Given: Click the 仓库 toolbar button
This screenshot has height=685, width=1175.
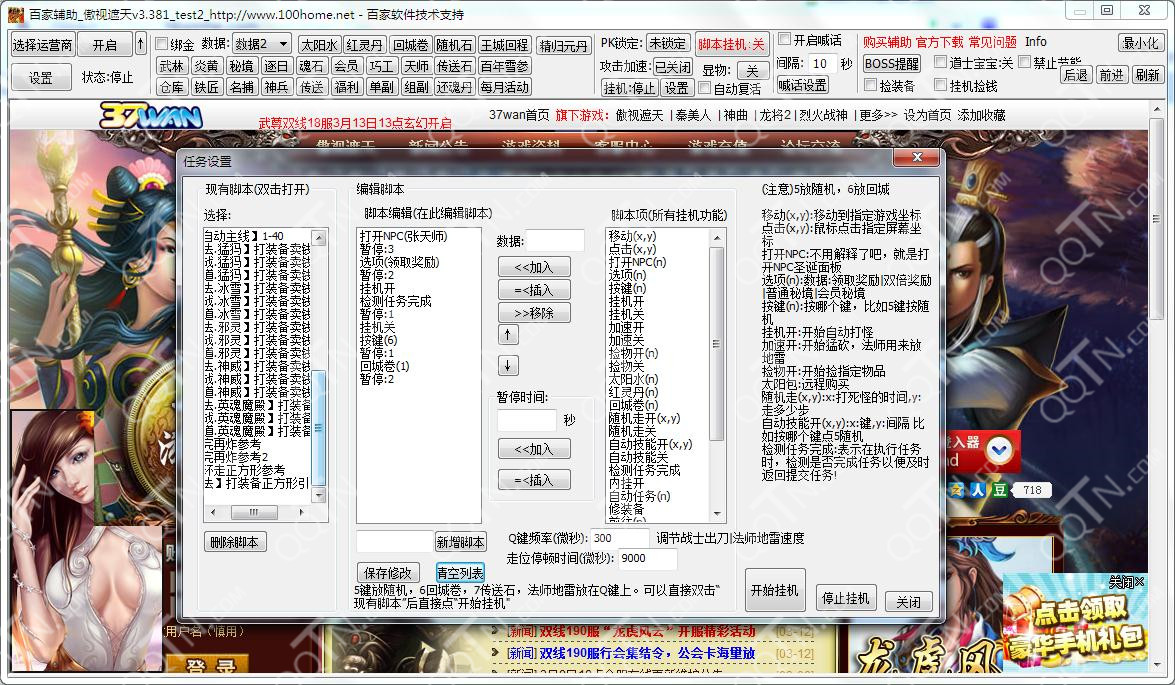Looking at the screenshot, I should (x=172, y=87).
